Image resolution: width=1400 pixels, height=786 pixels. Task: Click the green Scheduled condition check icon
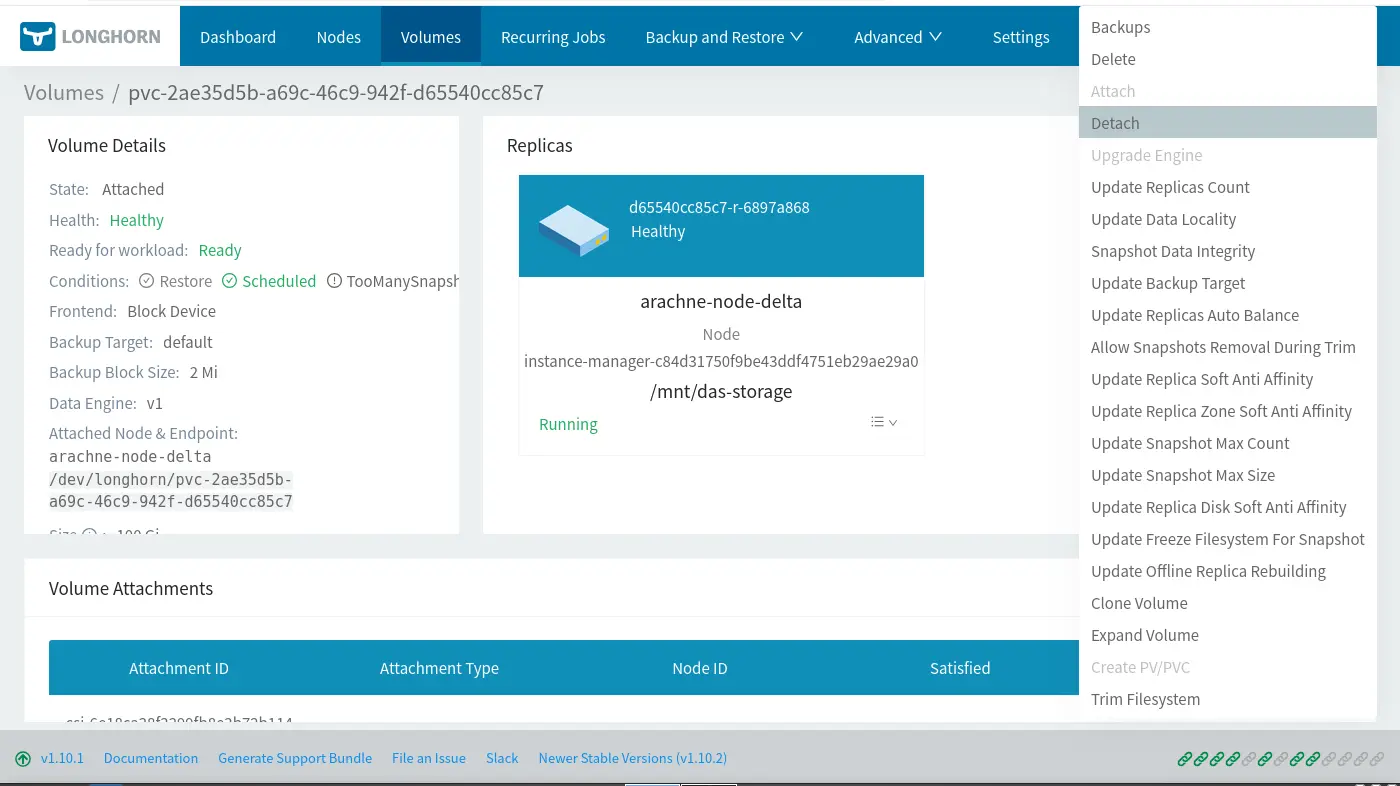(229, 281)
